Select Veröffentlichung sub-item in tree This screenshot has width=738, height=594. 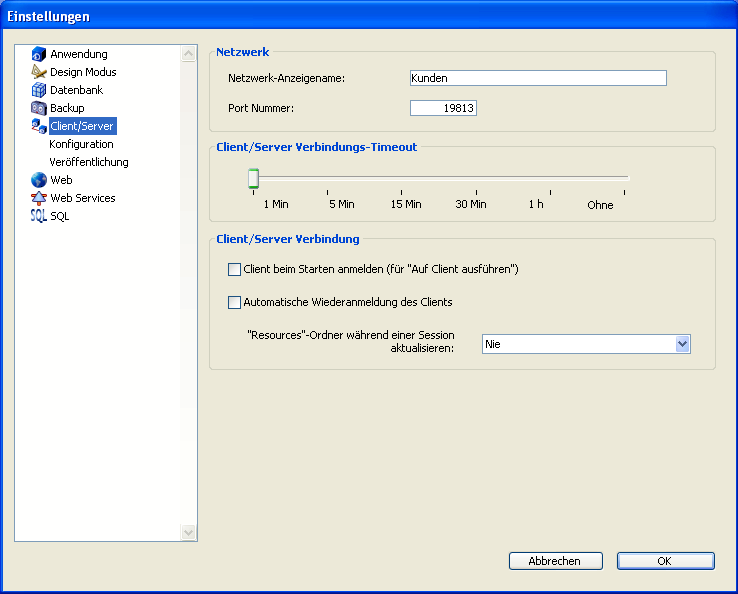click(x=89, y=162)
